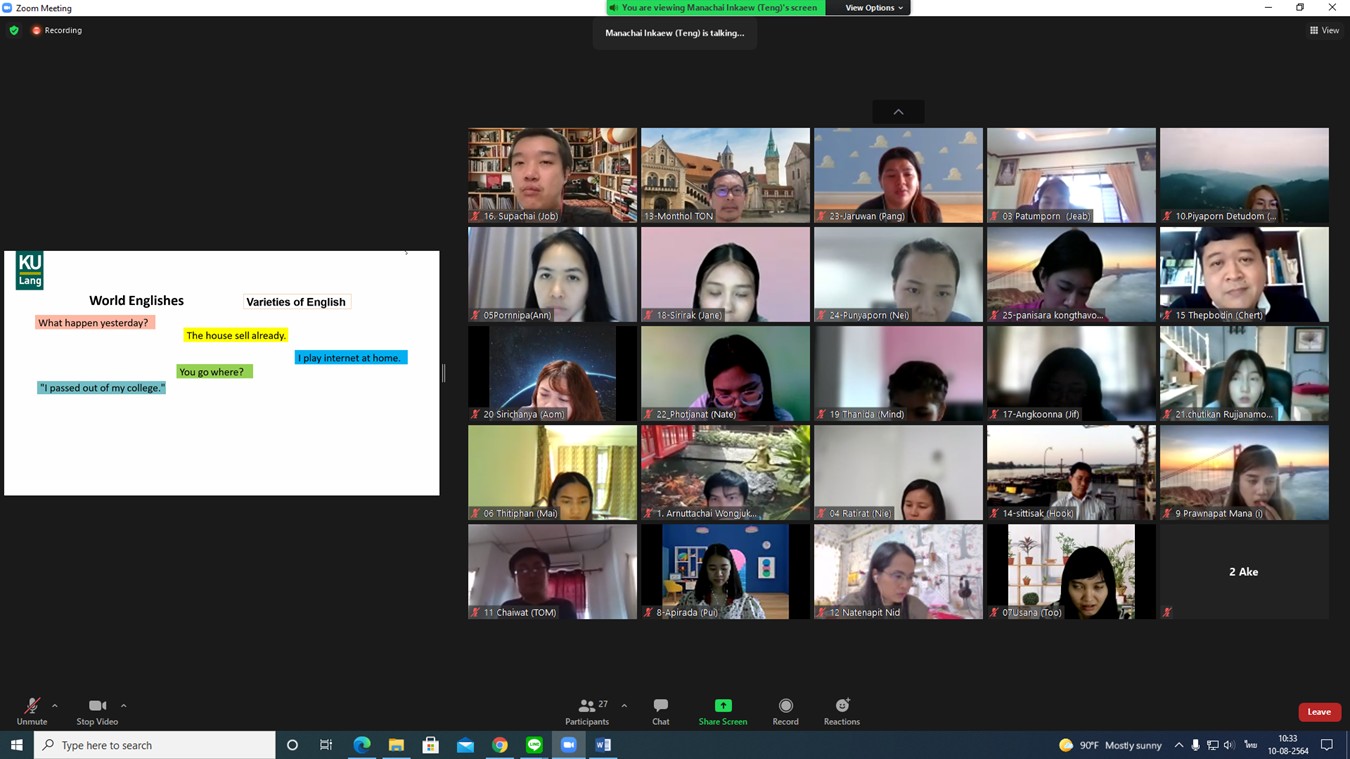Open the Reactions menu
This screenshot has height=759, width=1350.
click(841, 711)
